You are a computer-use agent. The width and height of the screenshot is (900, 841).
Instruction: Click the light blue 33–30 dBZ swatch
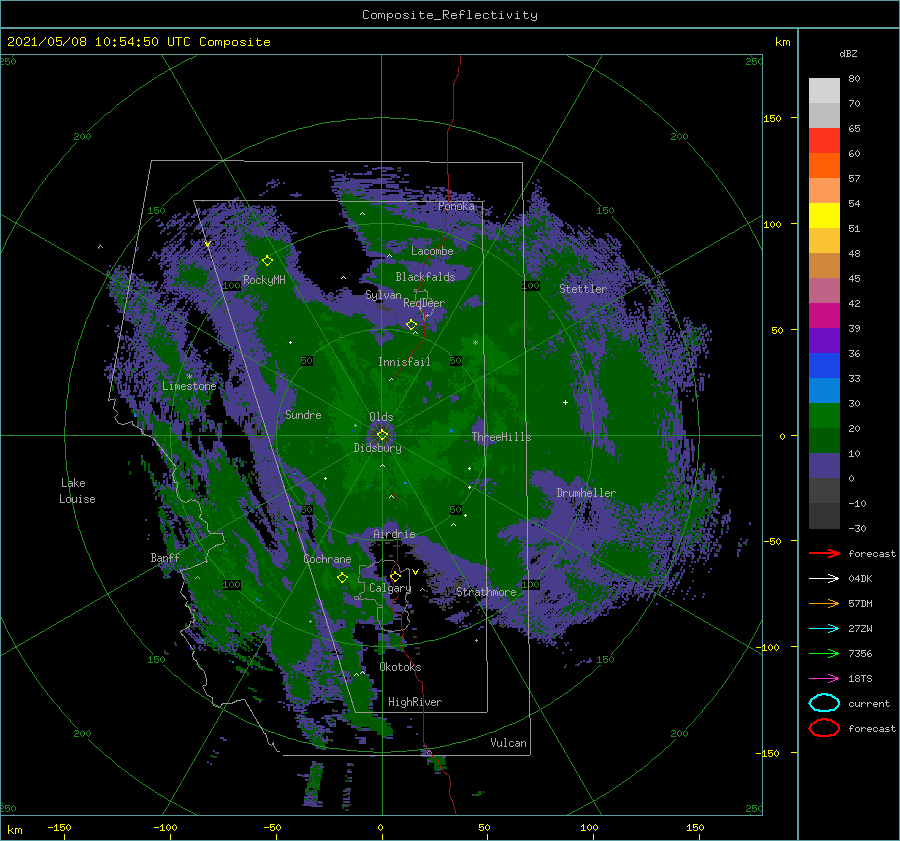tap(824, 391)
